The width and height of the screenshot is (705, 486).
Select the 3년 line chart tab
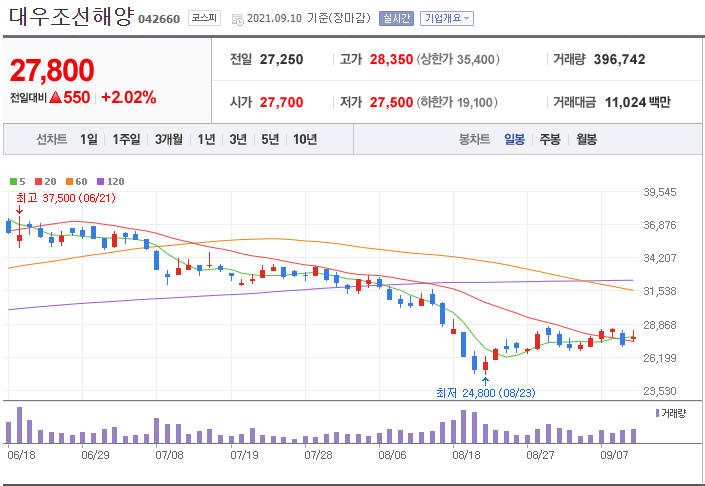[238, 139]
